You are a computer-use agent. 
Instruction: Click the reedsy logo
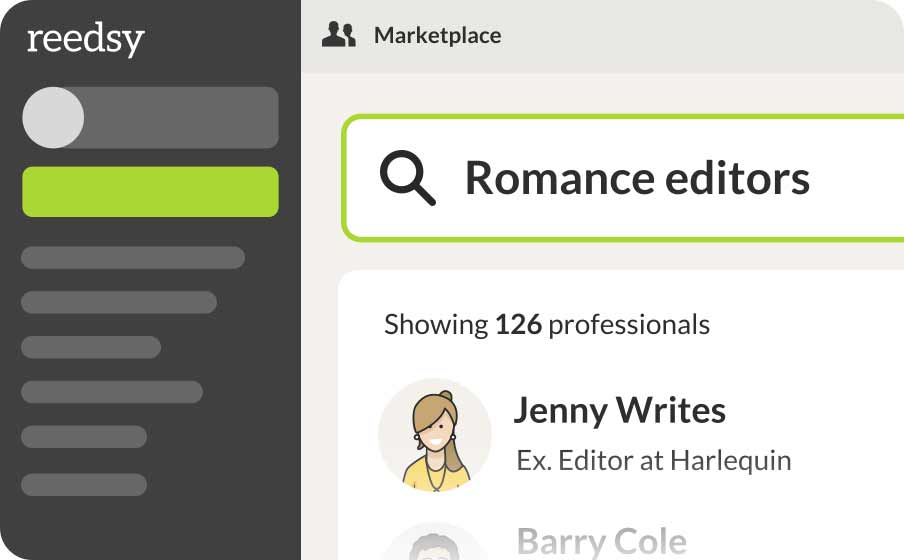(x=85, y=39)
